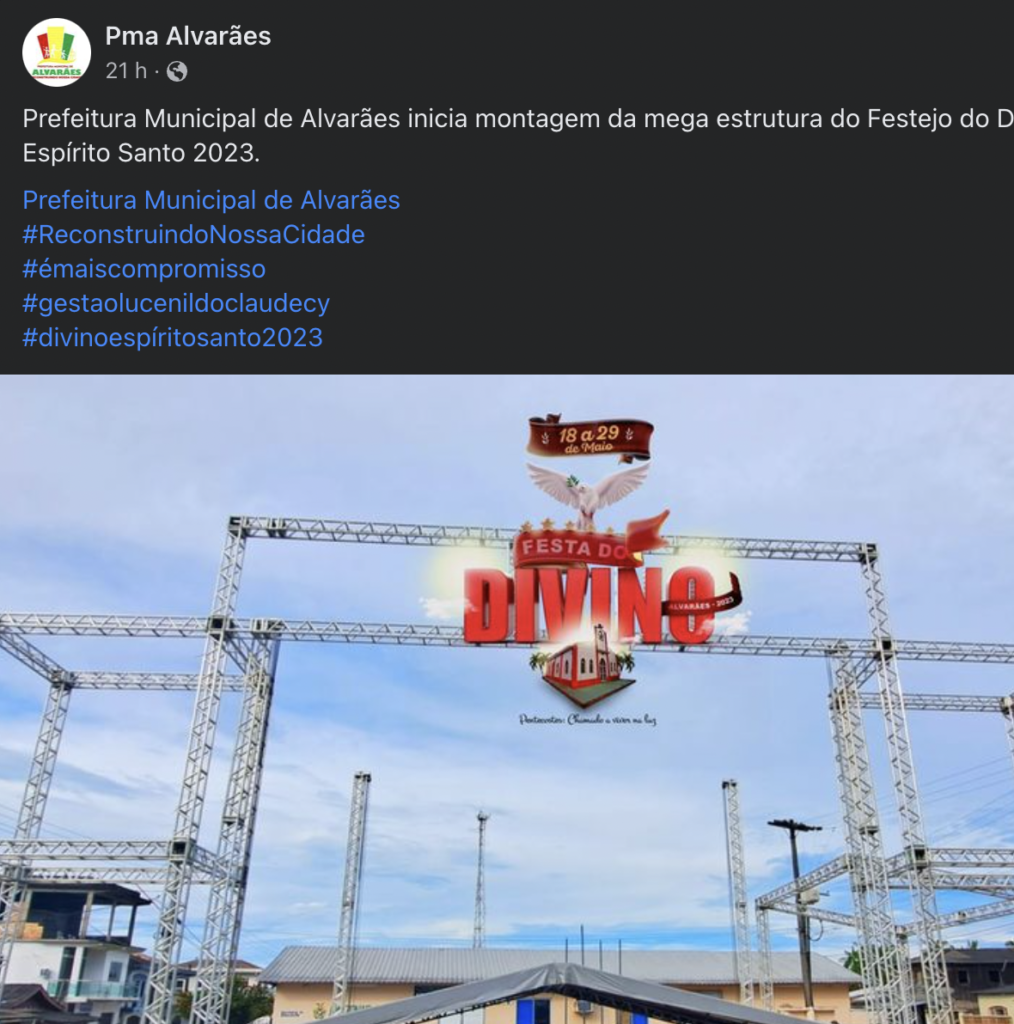Click the church illustration under logo

coord(584,667)
